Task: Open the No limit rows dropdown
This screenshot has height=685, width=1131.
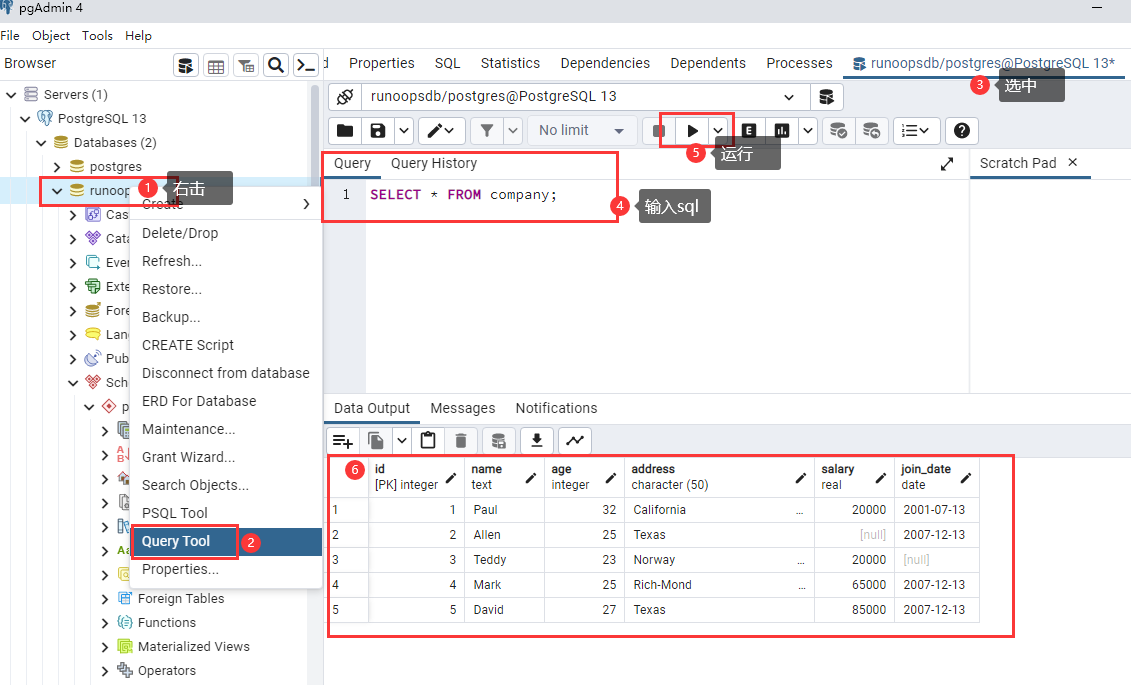Action: click(x=581, y=130)
